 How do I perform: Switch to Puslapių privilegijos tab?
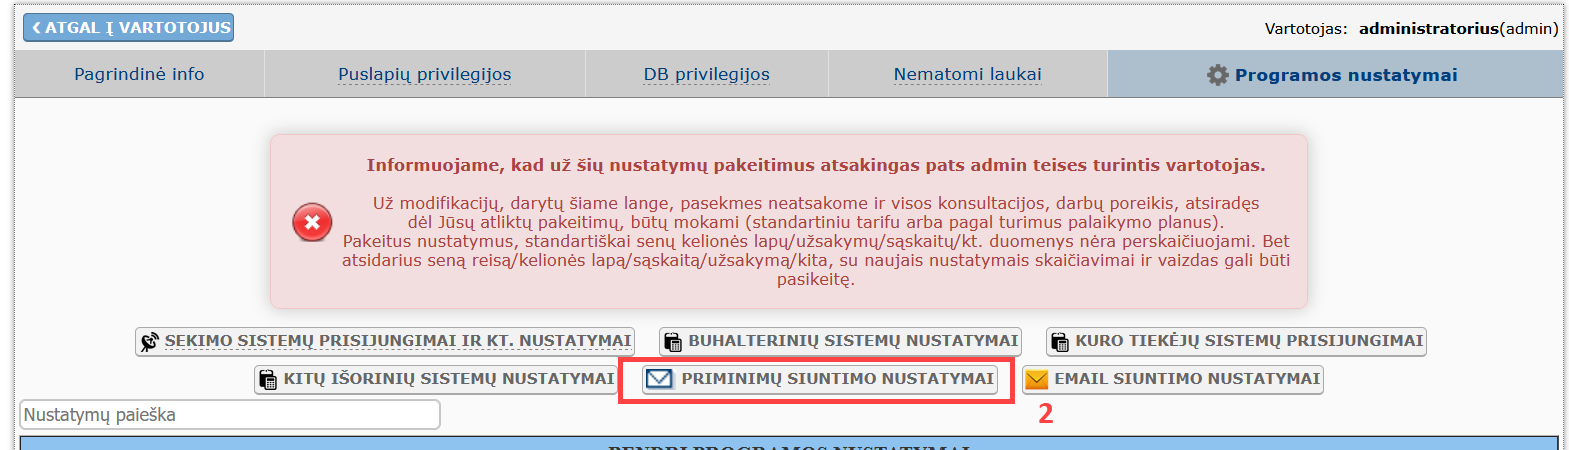click(x=424, y=74)
